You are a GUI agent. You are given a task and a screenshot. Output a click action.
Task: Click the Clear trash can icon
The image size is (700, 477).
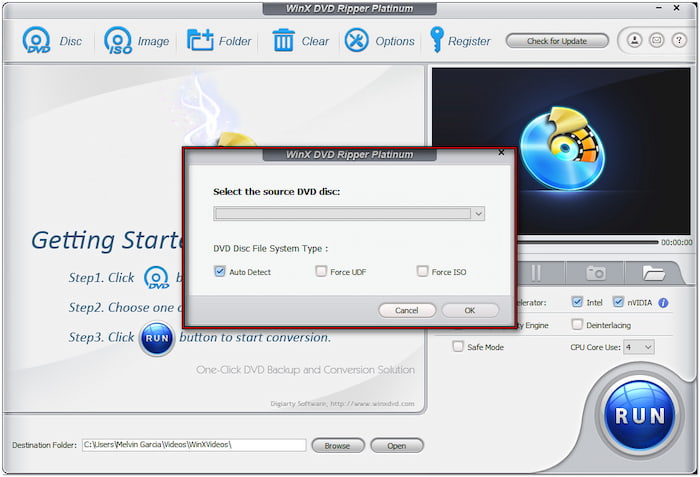coord(283,41)
